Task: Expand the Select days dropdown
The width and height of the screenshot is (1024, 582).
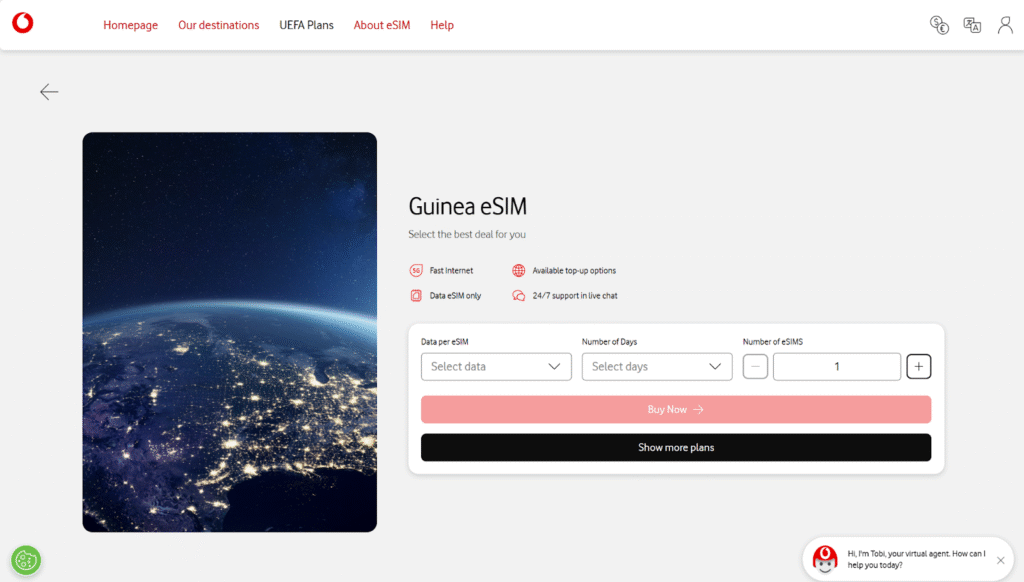Action: (656, 367)
